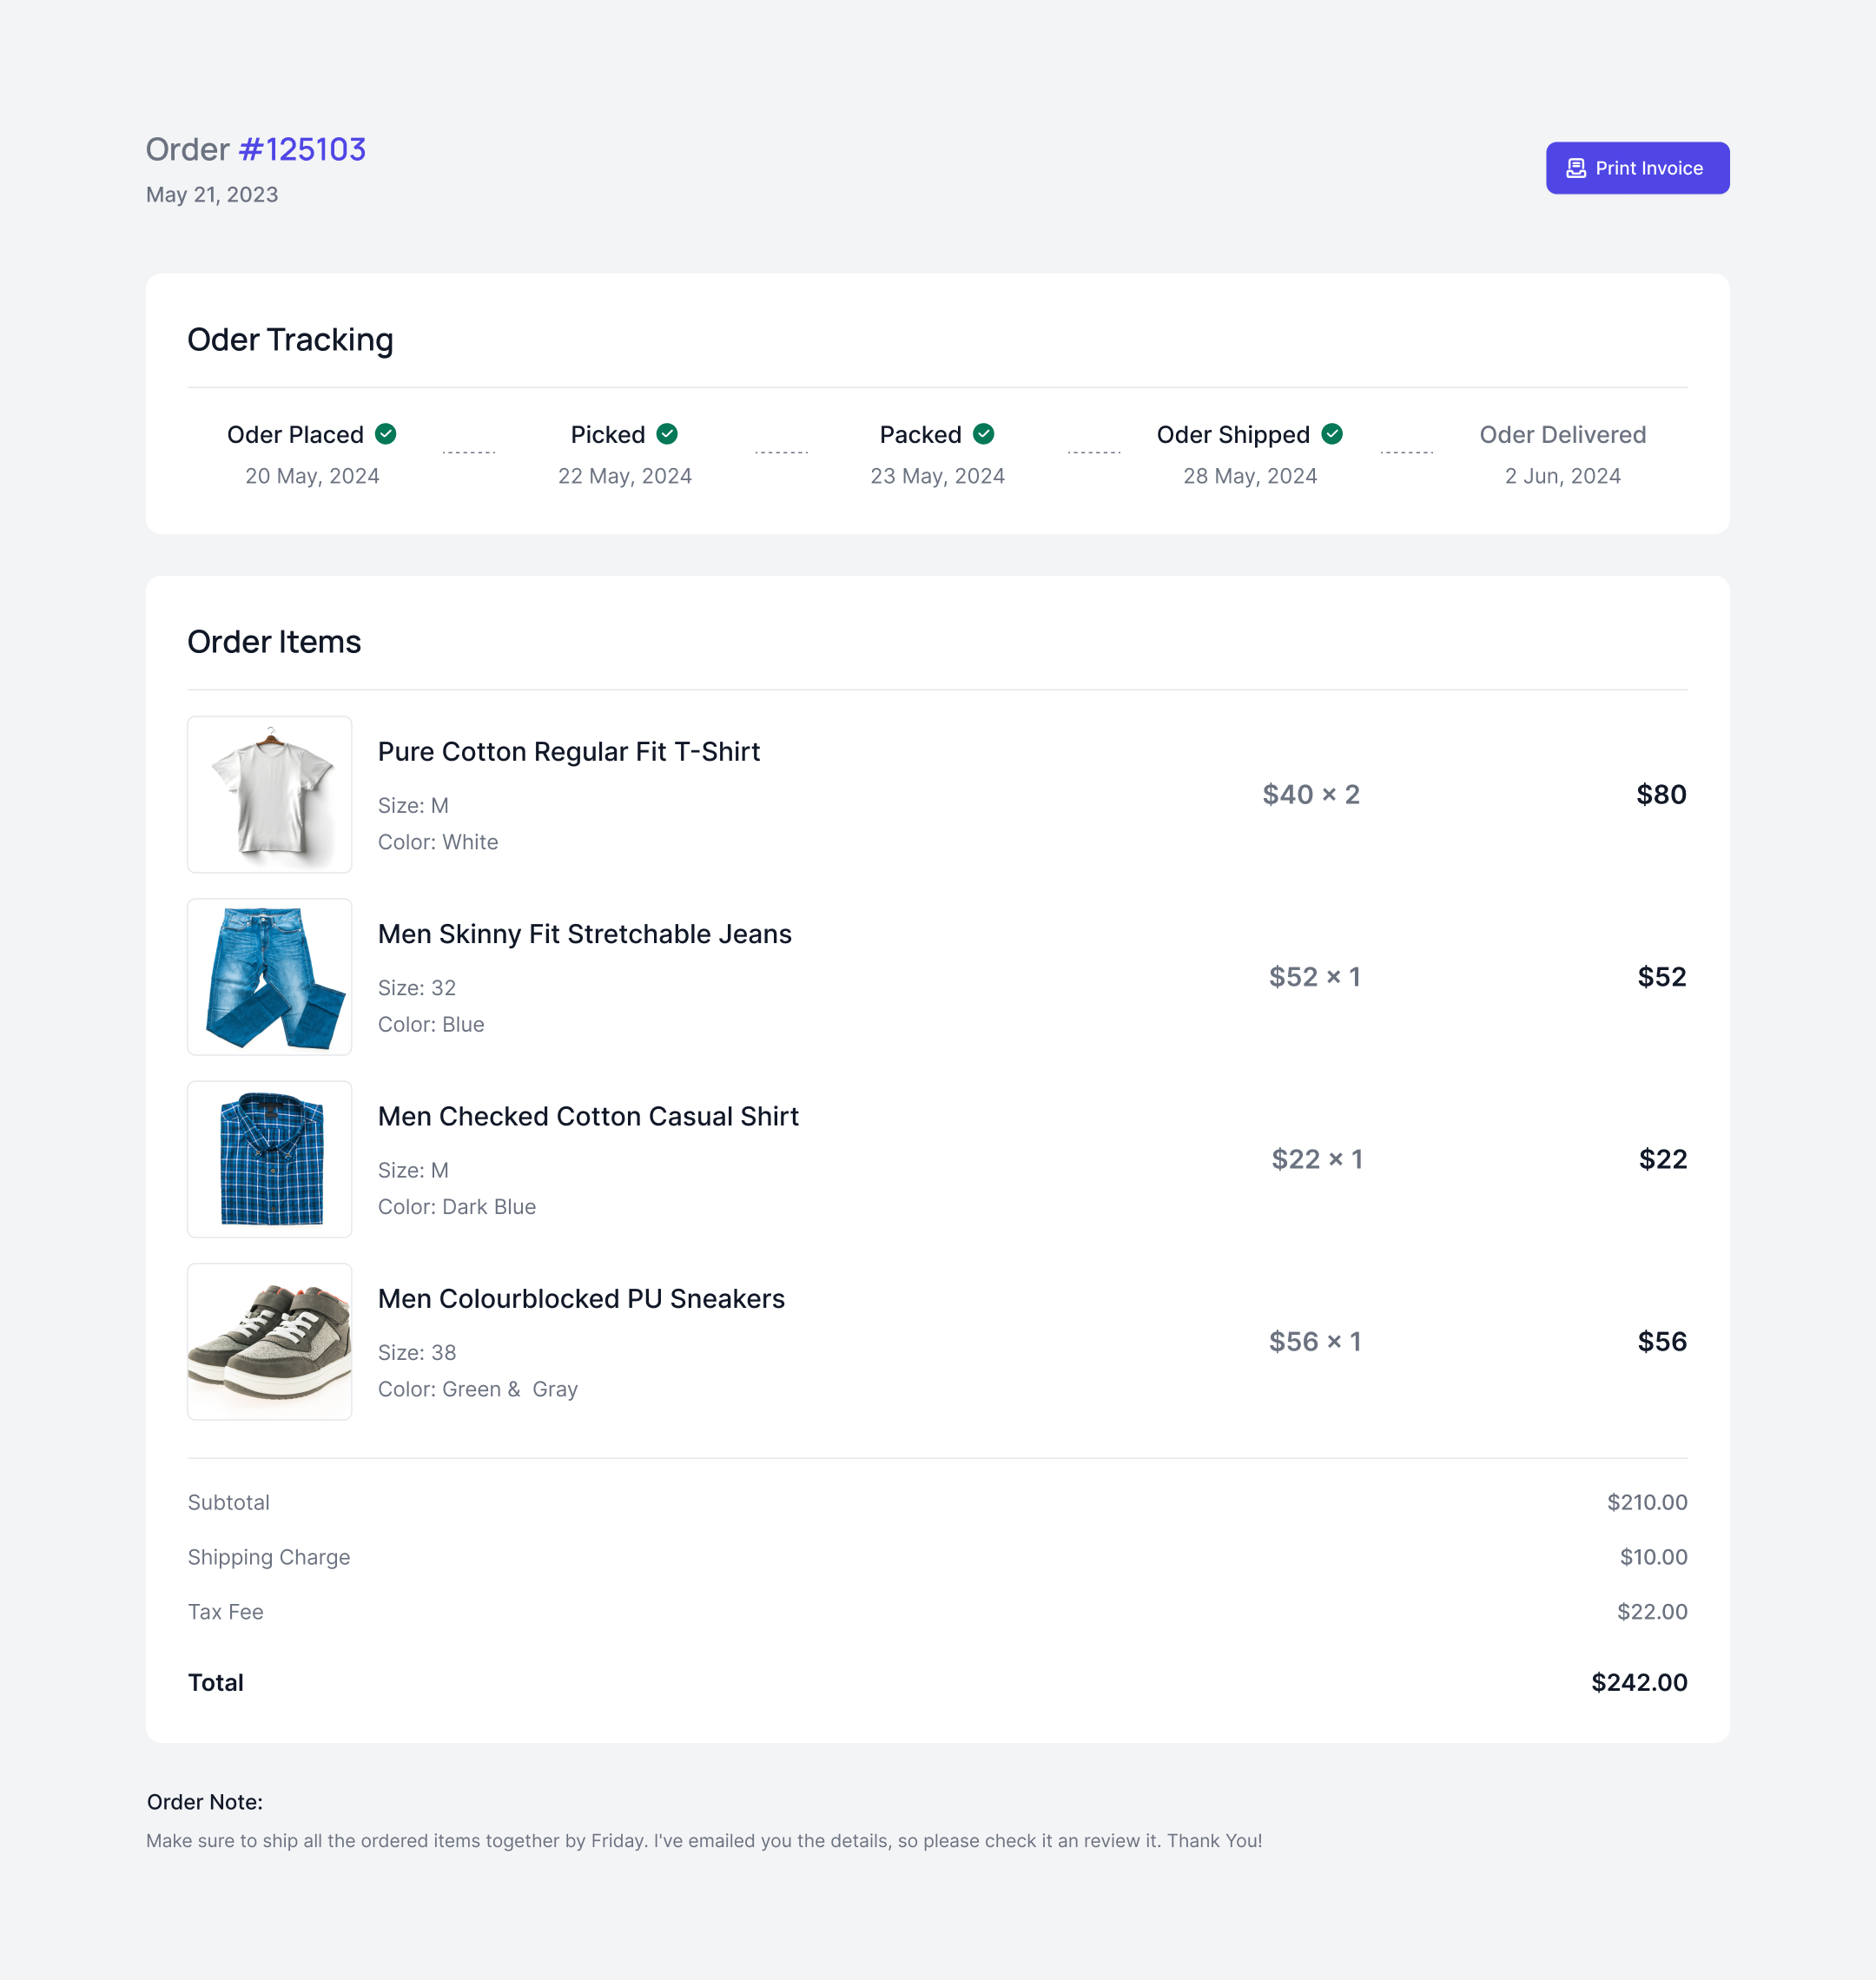Viewport: 1876px width, 1980px height.
Task: Click Pure Cotton Regular Fit T-Shirt title
Action: (568, 752)
